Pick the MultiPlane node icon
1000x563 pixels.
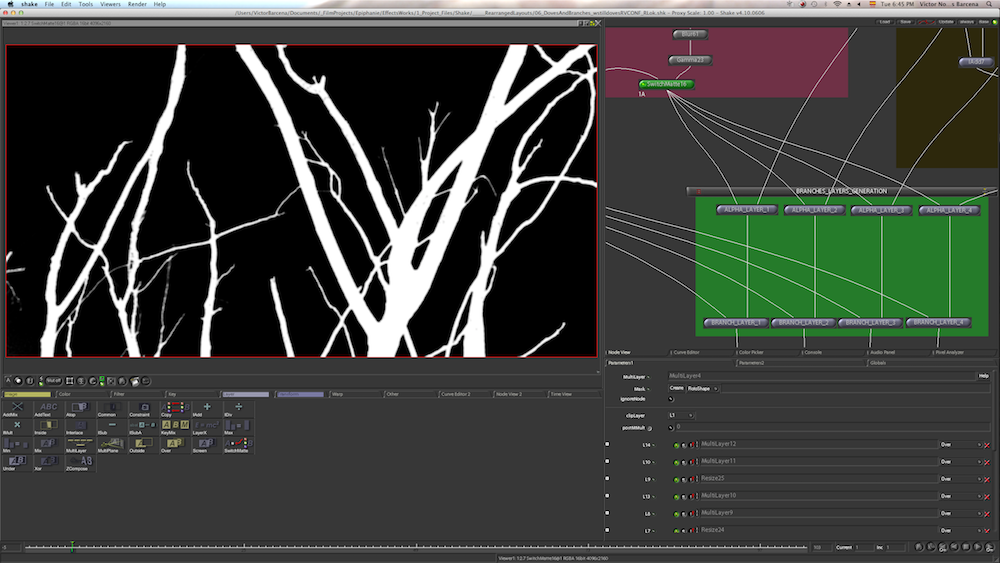(x=110, y=441)
